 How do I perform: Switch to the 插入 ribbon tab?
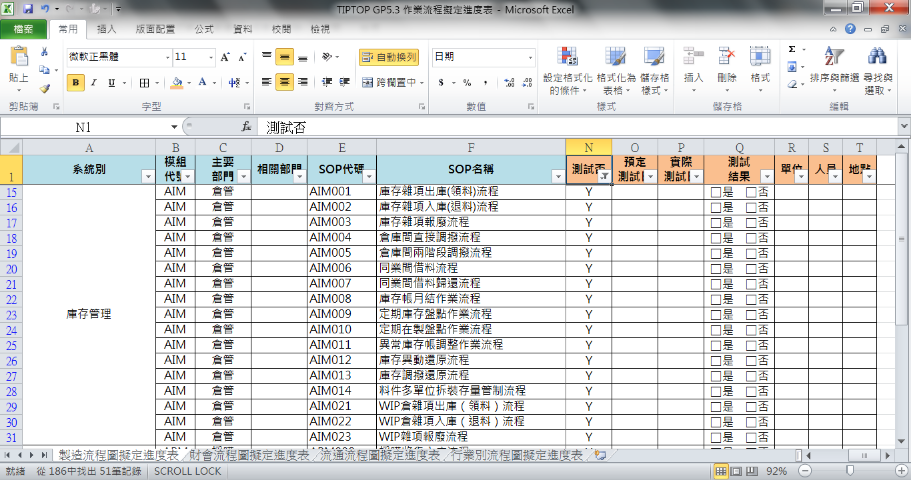pyautogui.click(x=106, y=30)
